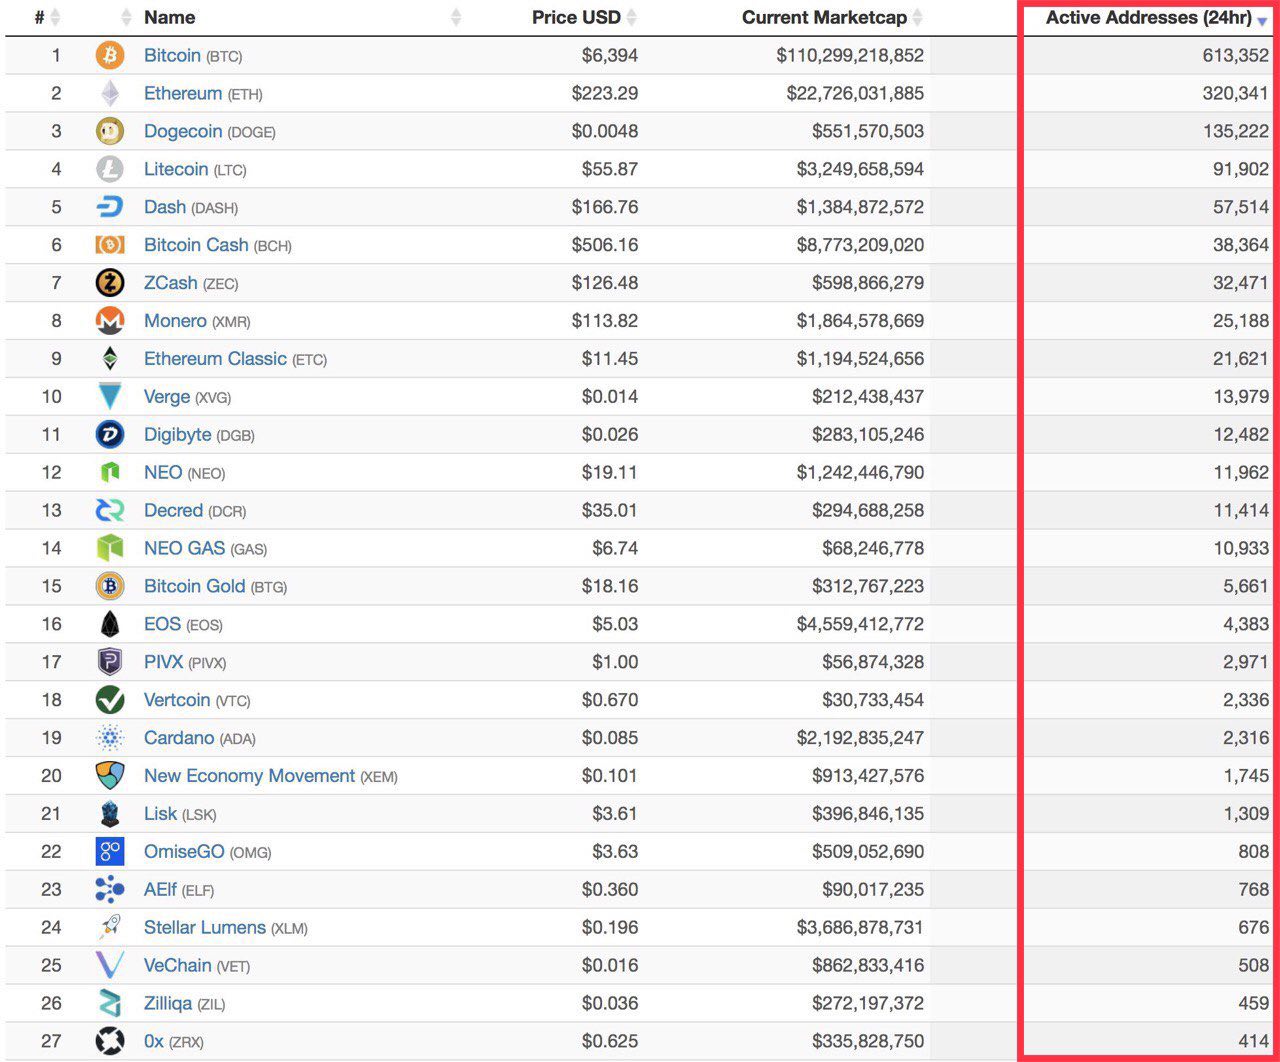Click the Bitcoin Cash logo icon
The width and height of the screenshot is (1280, 1062).
pyautogui.click(x=110, y=245)
